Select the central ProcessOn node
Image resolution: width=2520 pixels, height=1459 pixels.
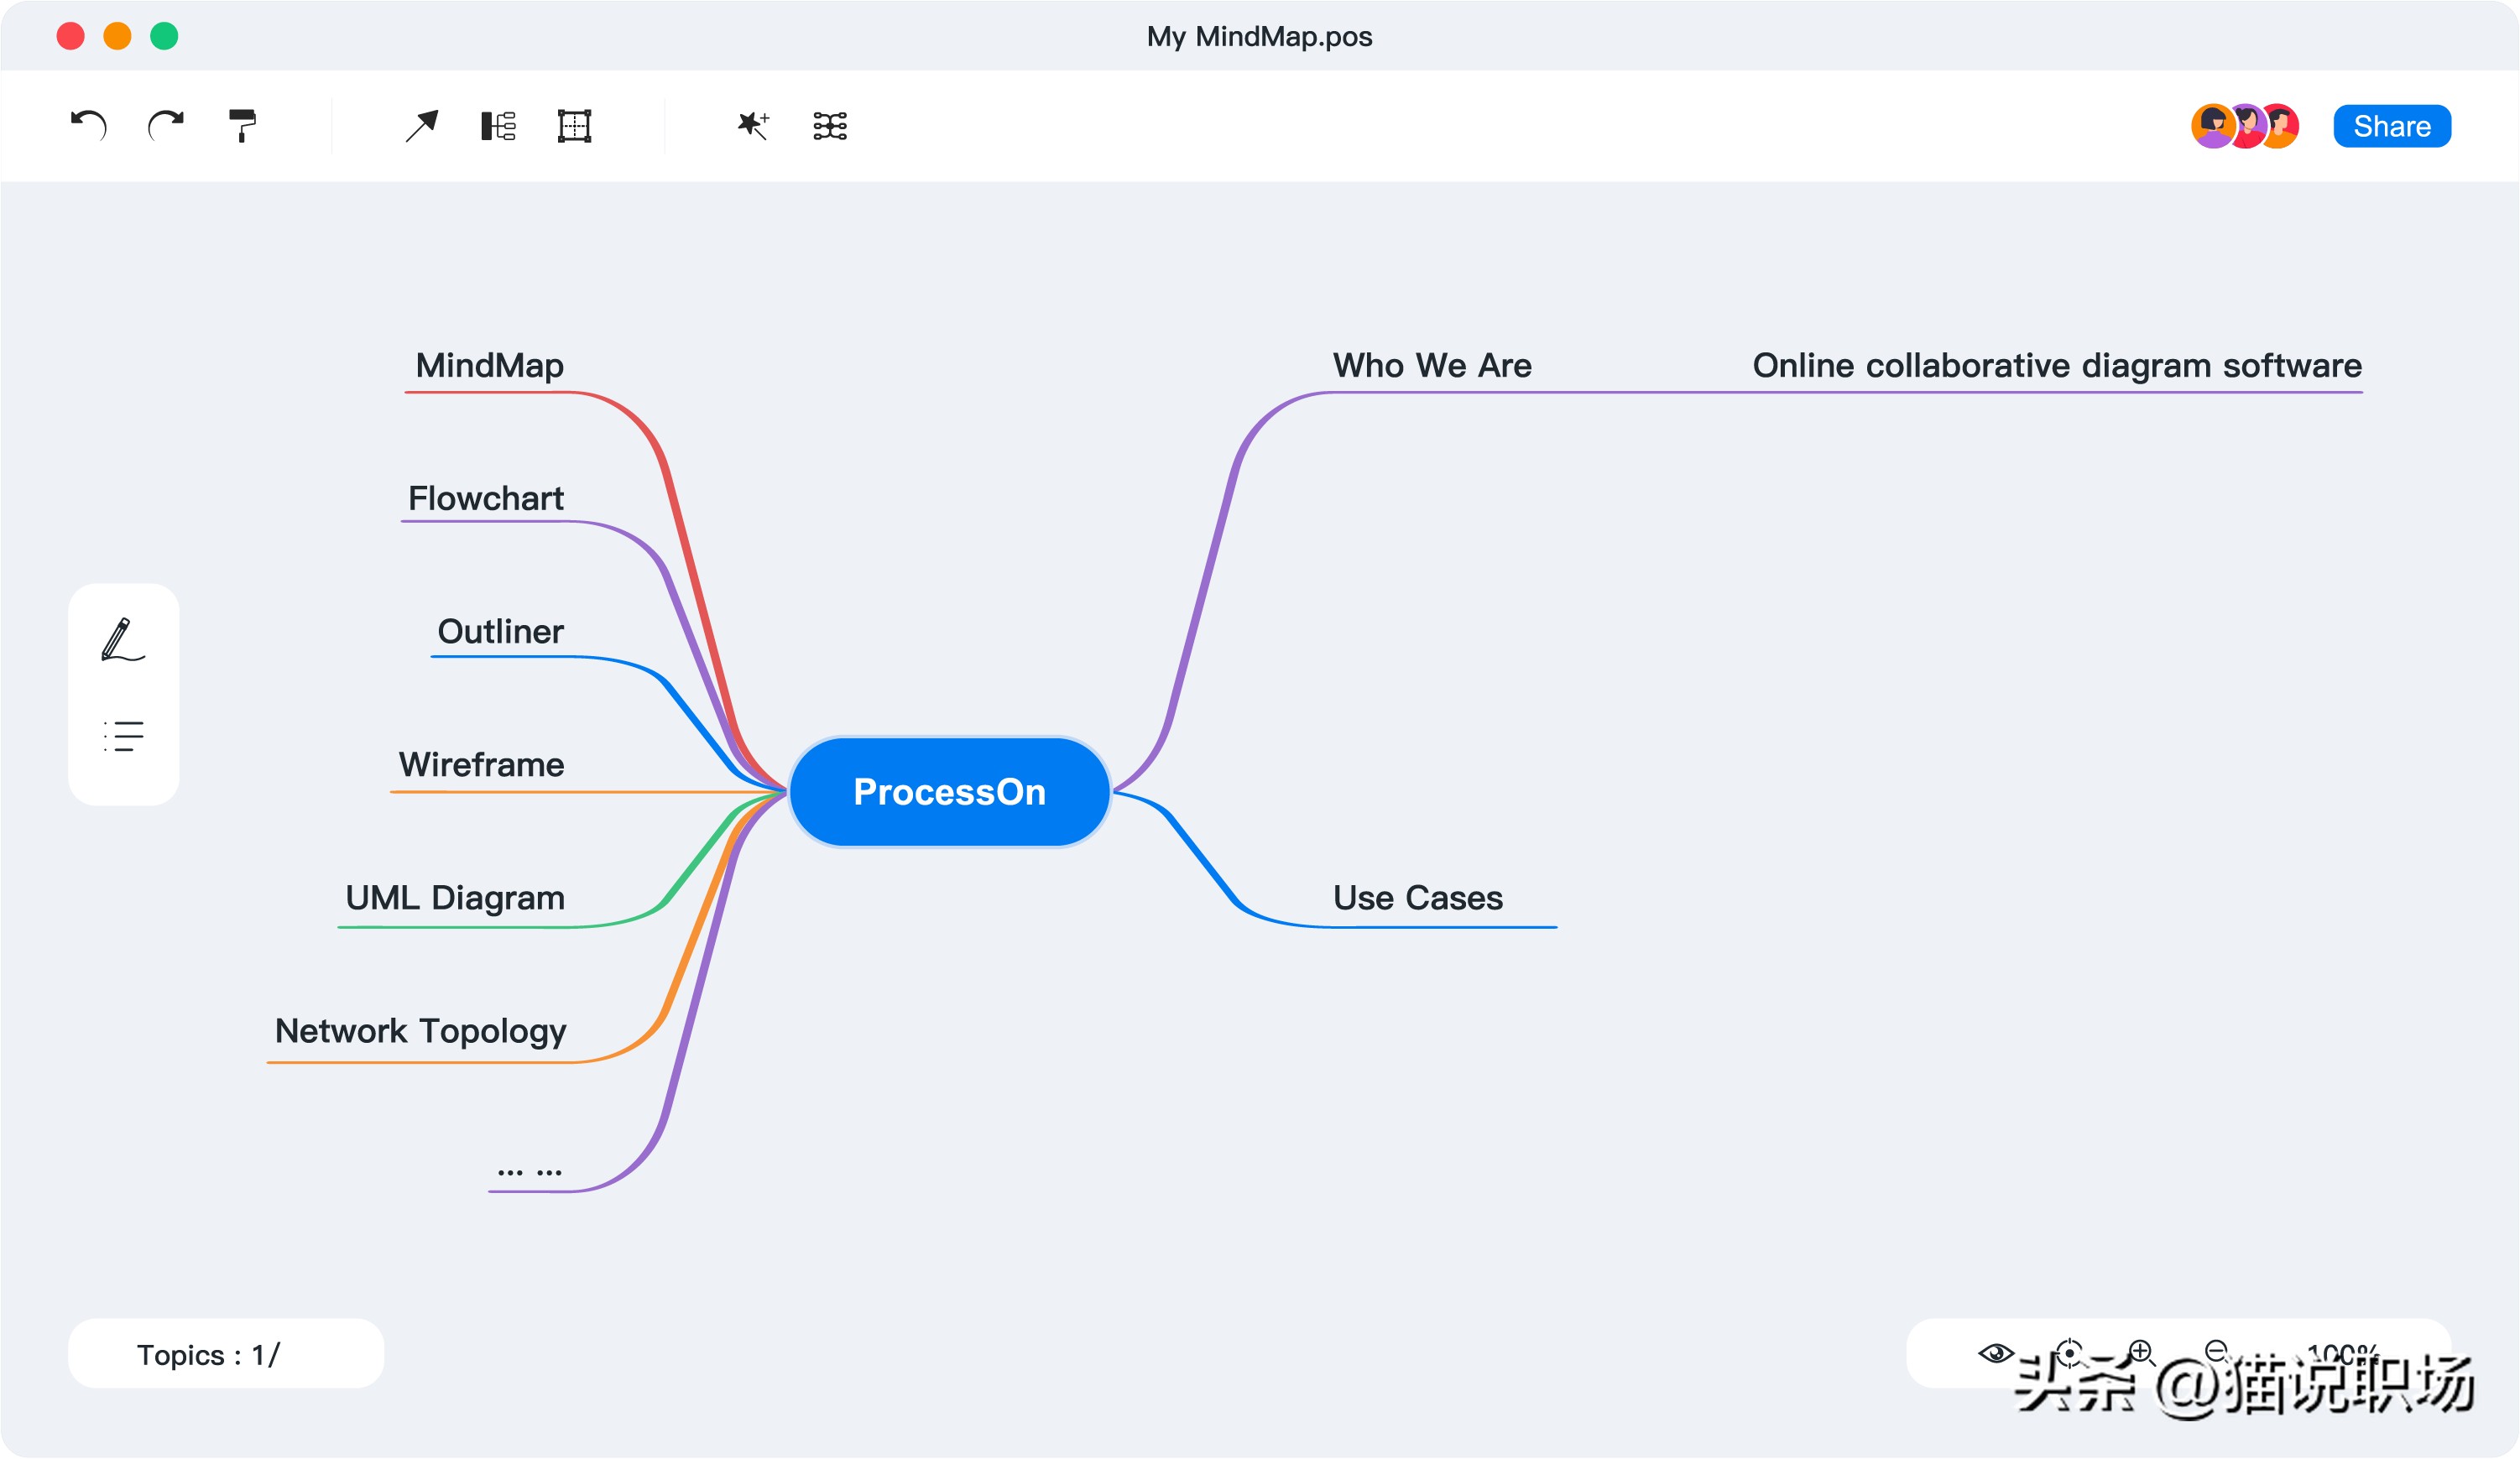pos(949,792)
